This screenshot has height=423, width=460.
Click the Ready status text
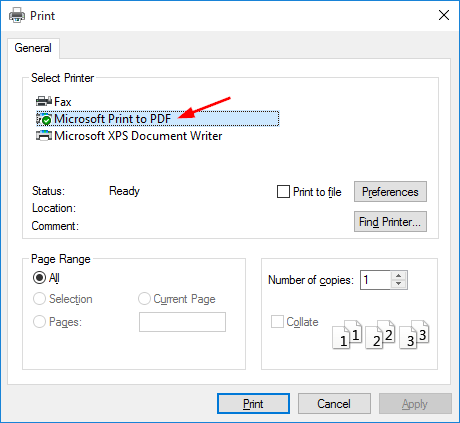124,191
